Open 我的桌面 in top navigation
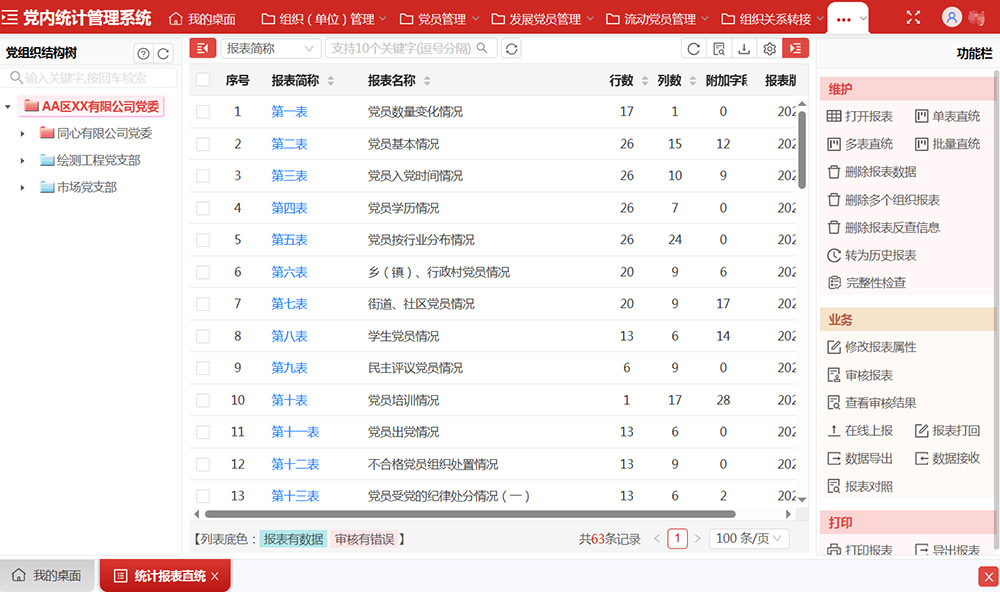 click(202, 18)
